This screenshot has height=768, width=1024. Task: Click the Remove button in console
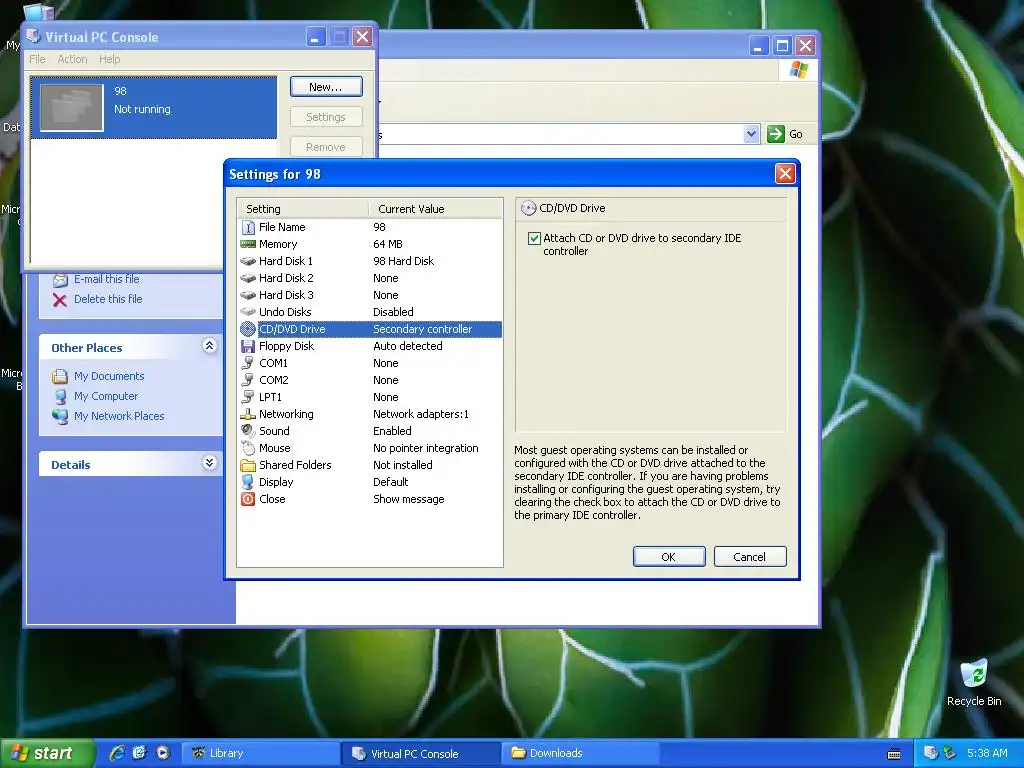326,147
